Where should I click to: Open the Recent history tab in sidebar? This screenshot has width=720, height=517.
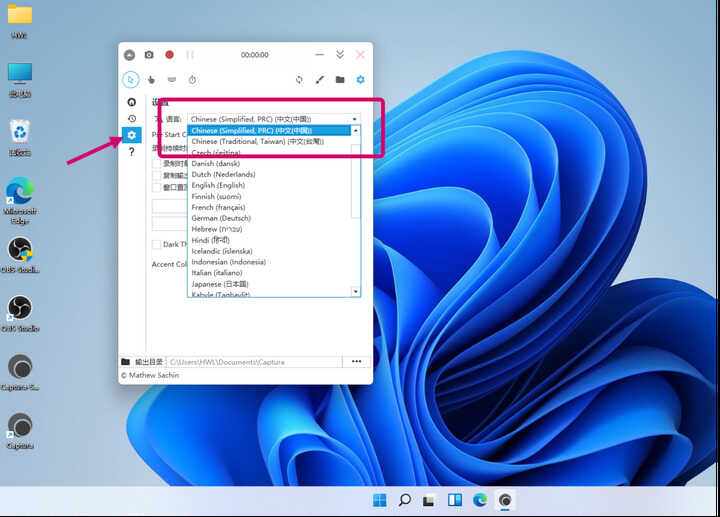[132, 118]
